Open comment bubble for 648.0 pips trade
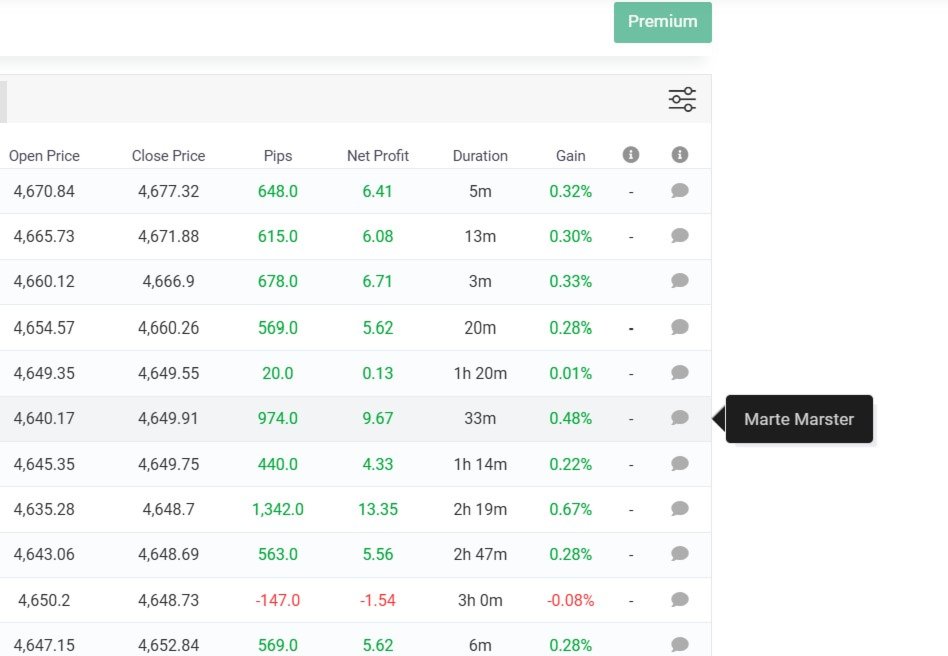 tap(680, 191)
